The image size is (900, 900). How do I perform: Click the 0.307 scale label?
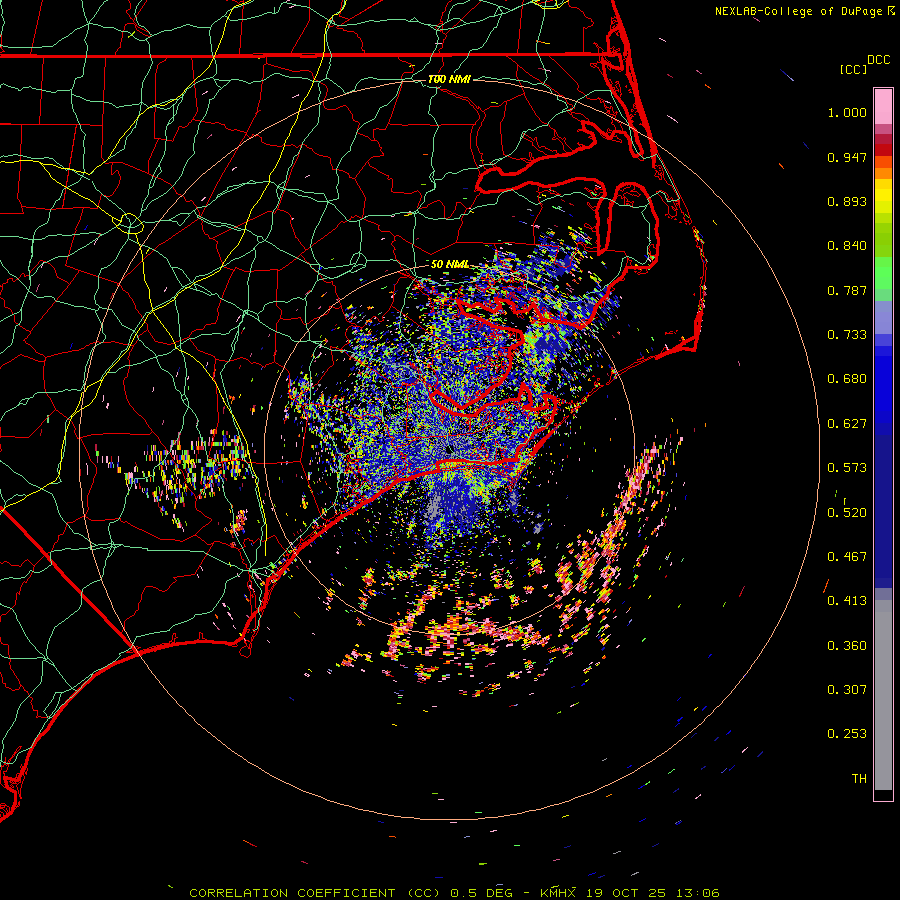847,690
